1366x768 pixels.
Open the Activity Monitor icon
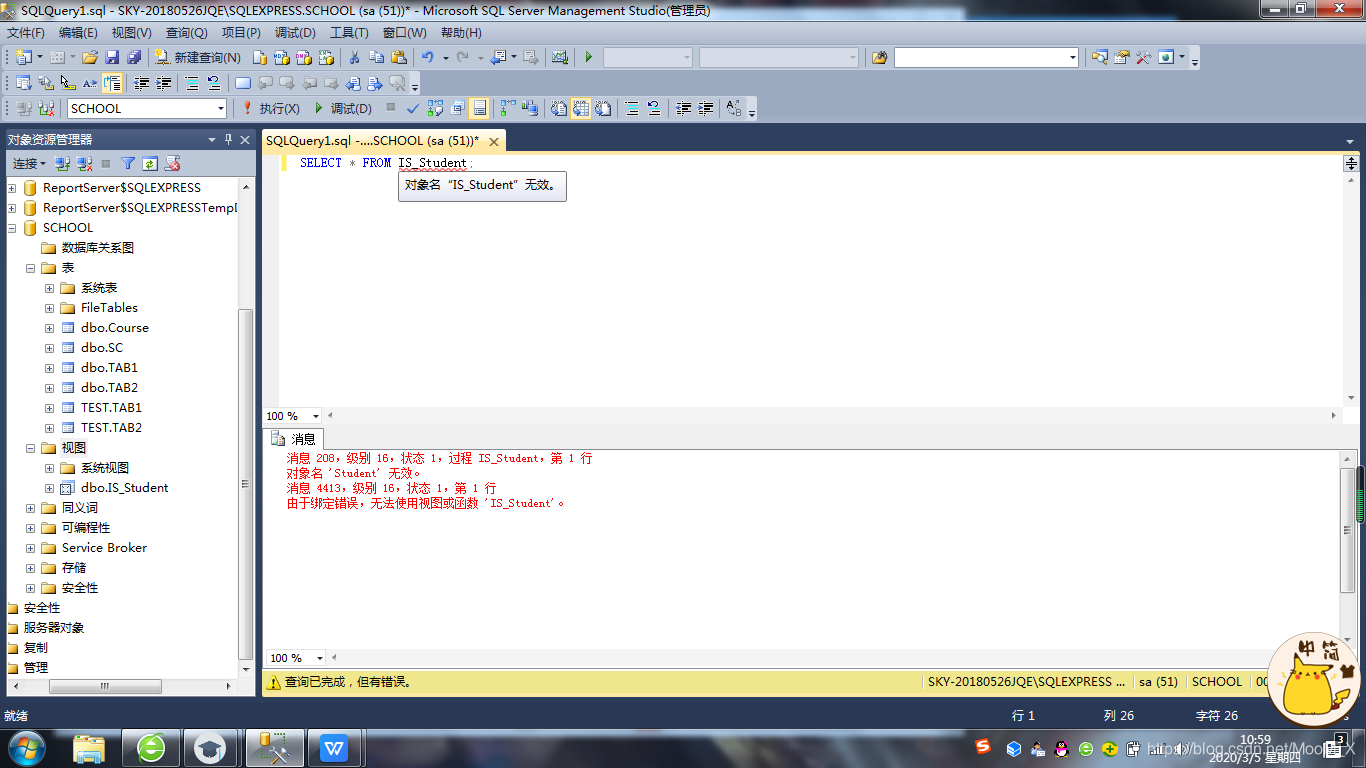point(560,57)
